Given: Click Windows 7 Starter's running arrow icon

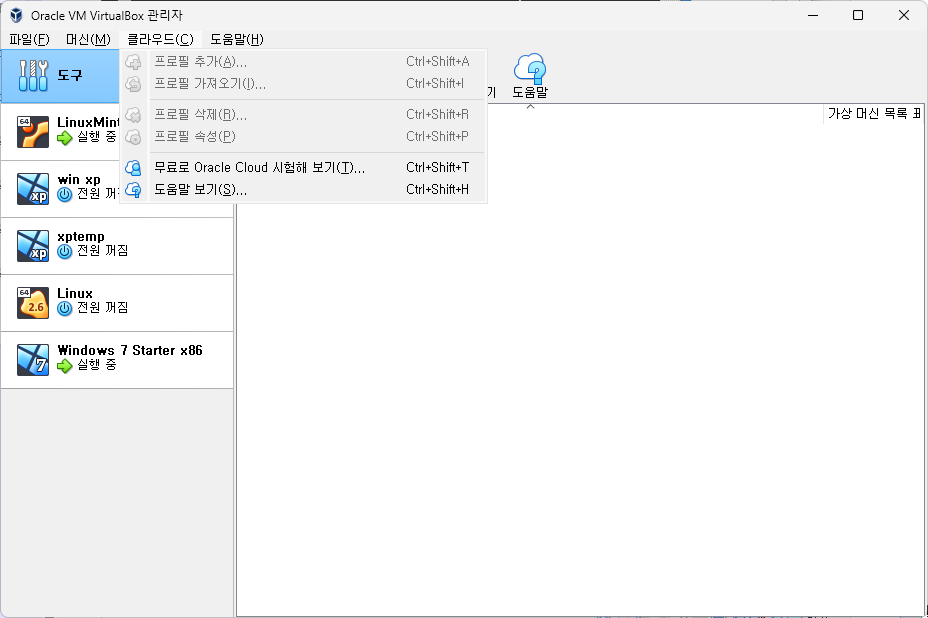Looking at the screenshot, I should point(65,366).
